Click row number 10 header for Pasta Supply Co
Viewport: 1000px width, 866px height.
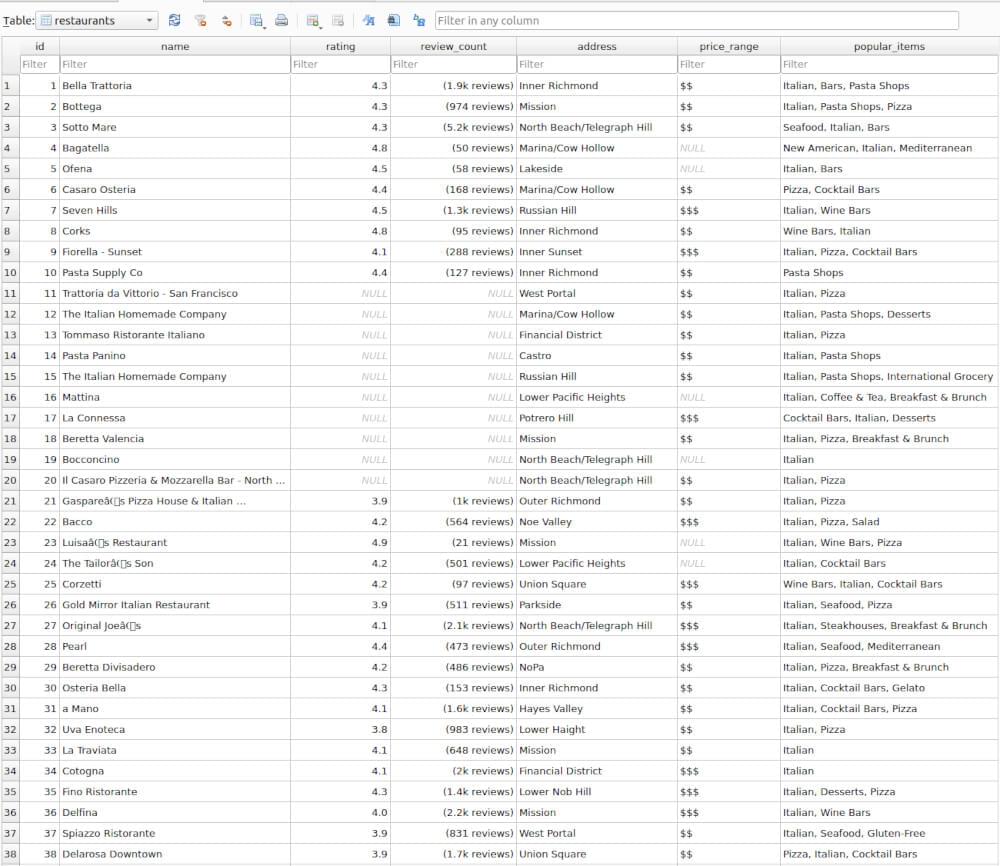pyautogui.click(x=8, y=272)
